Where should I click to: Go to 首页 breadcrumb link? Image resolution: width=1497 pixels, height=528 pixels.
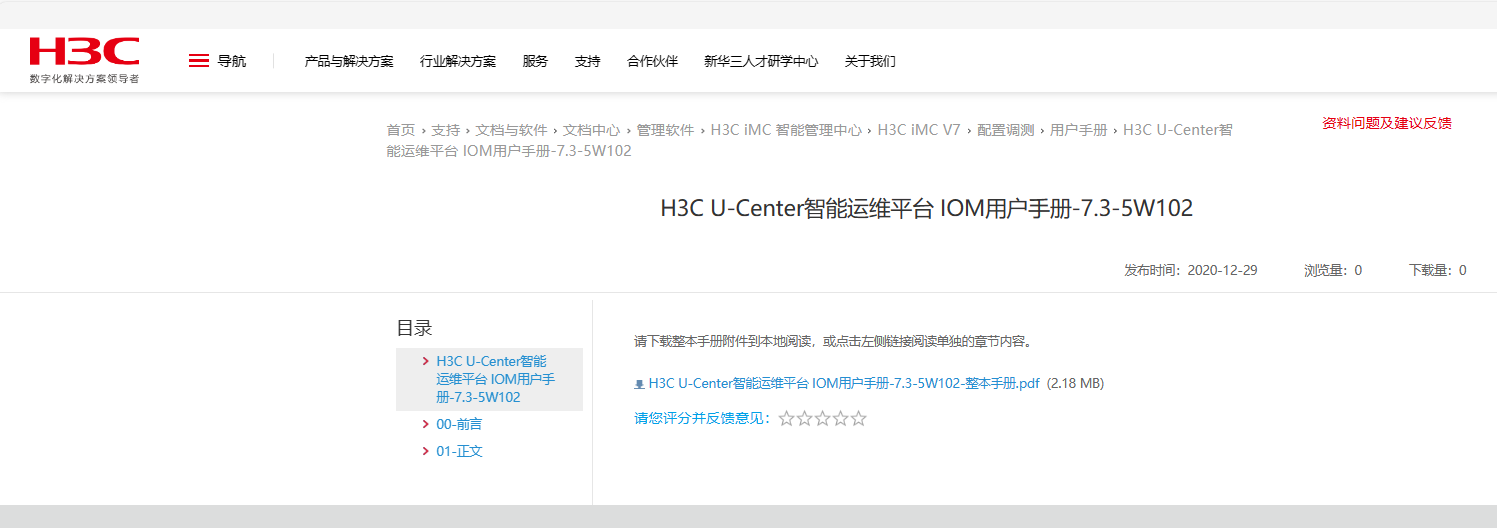[x=401, y=130]
